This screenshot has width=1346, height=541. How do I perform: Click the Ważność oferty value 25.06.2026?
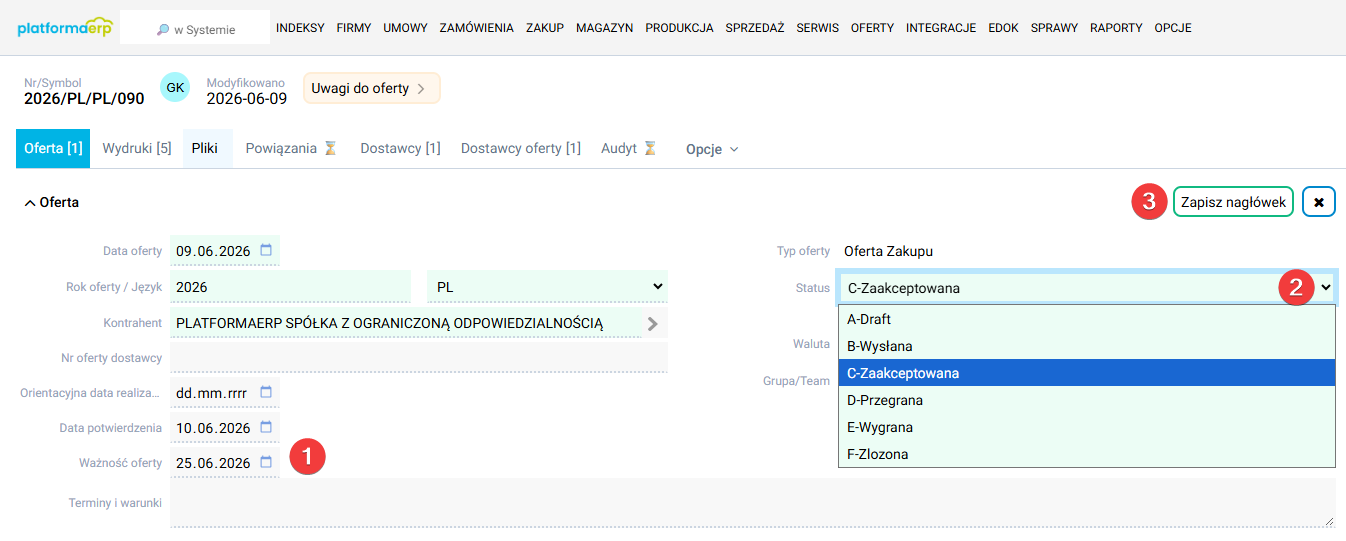coord(213,463)
